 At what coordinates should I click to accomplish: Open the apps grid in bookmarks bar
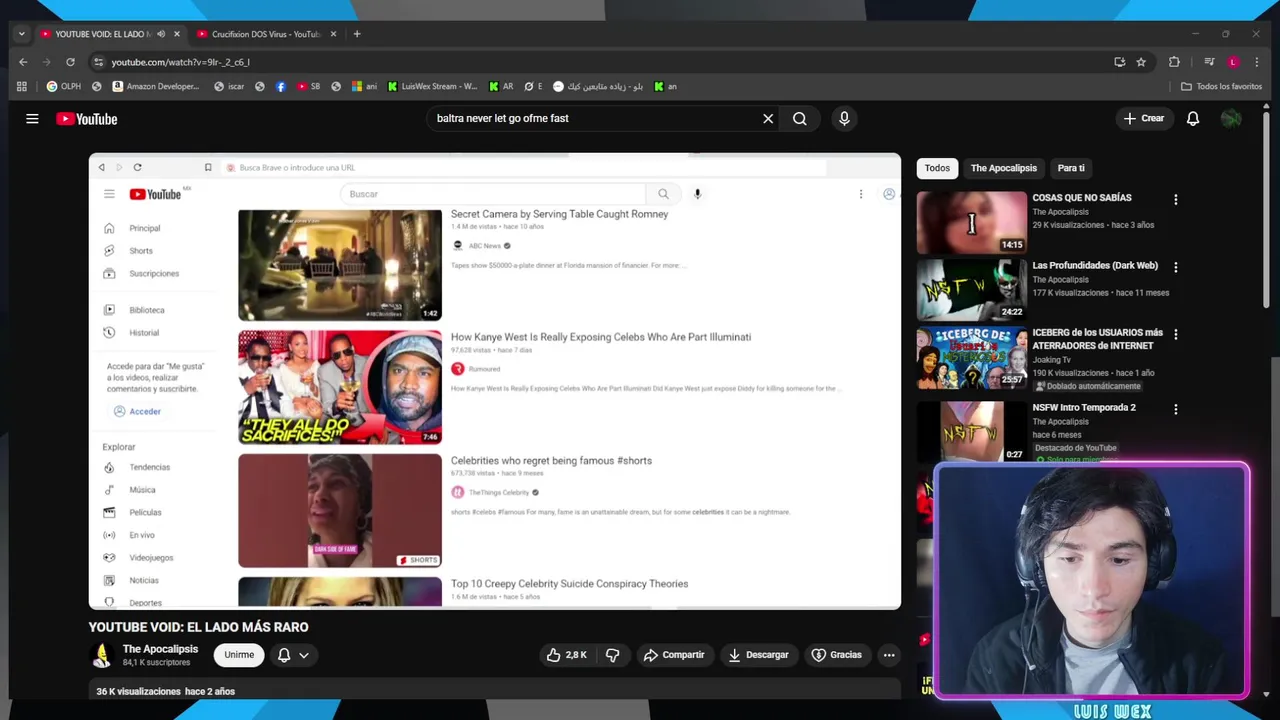pyautogui.click(x=22, y=87)
